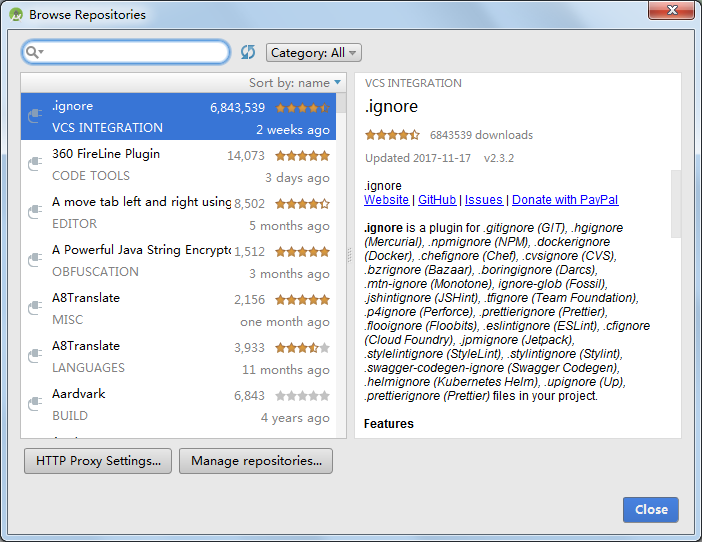Click the 'Updated 2017-11-17' text
The height and width of the screenshot is (542, 702).
[418, 158]
